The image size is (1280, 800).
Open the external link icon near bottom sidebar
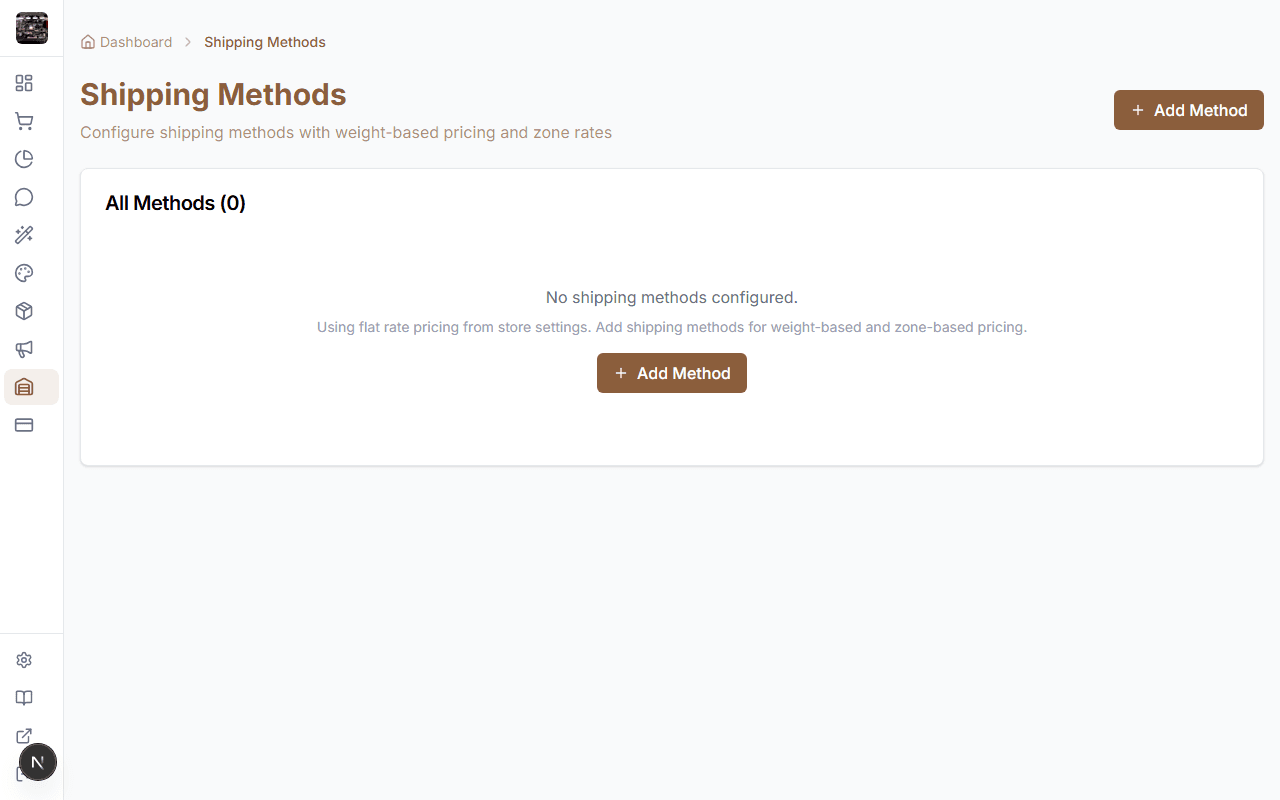(24, 736)
